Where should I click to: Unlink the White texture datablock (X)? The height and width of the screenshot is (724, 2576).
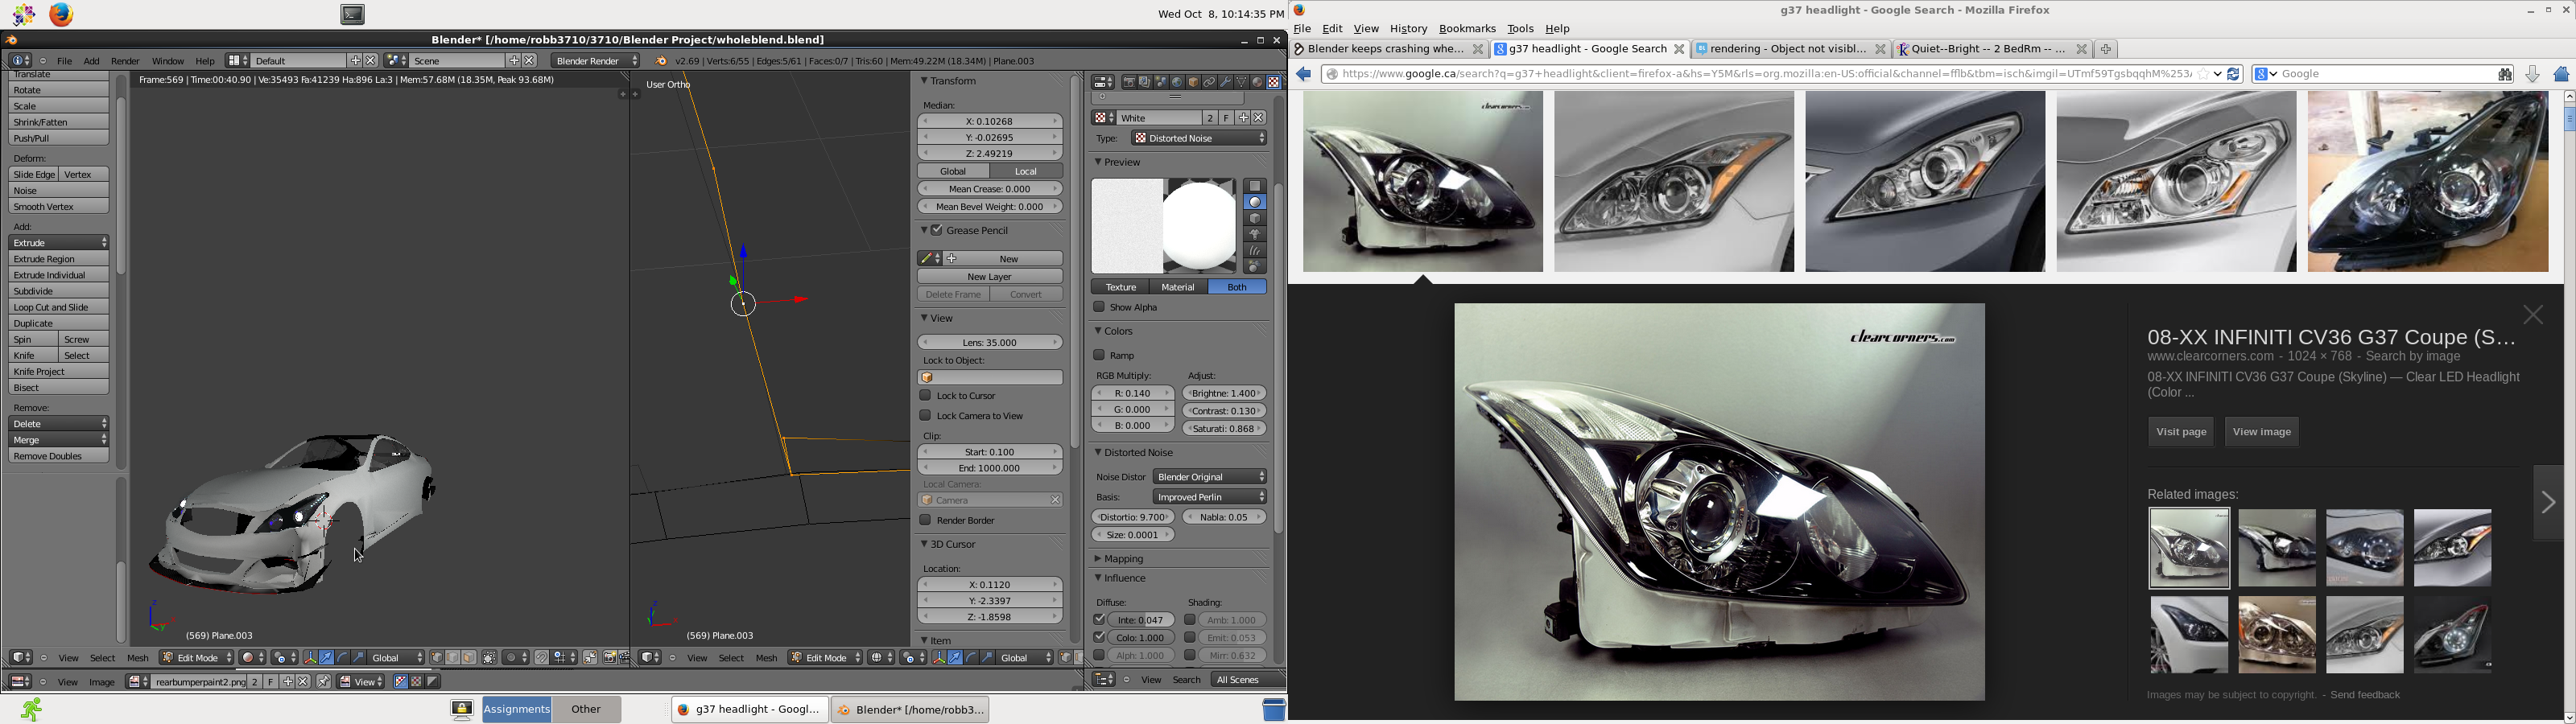(x=1259, y=118)
